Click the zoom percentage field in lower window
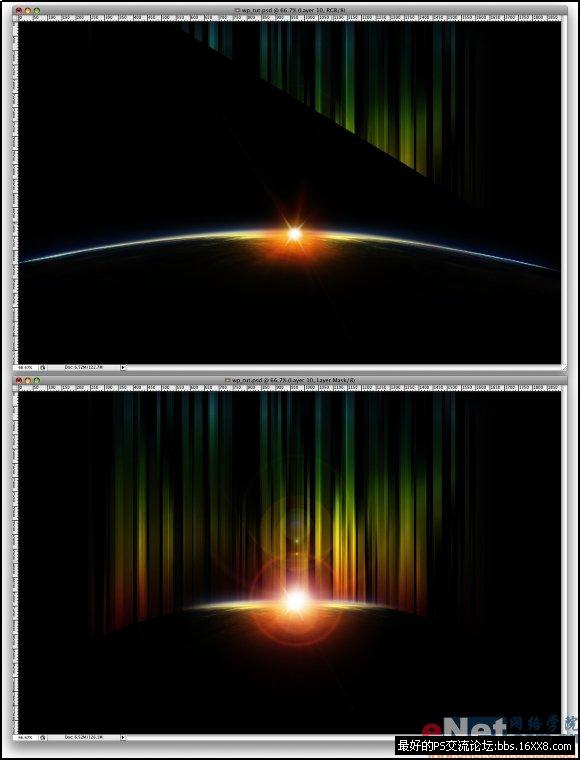Image resolution: width=580 pixels, height=760 pixels. point(26,737)
